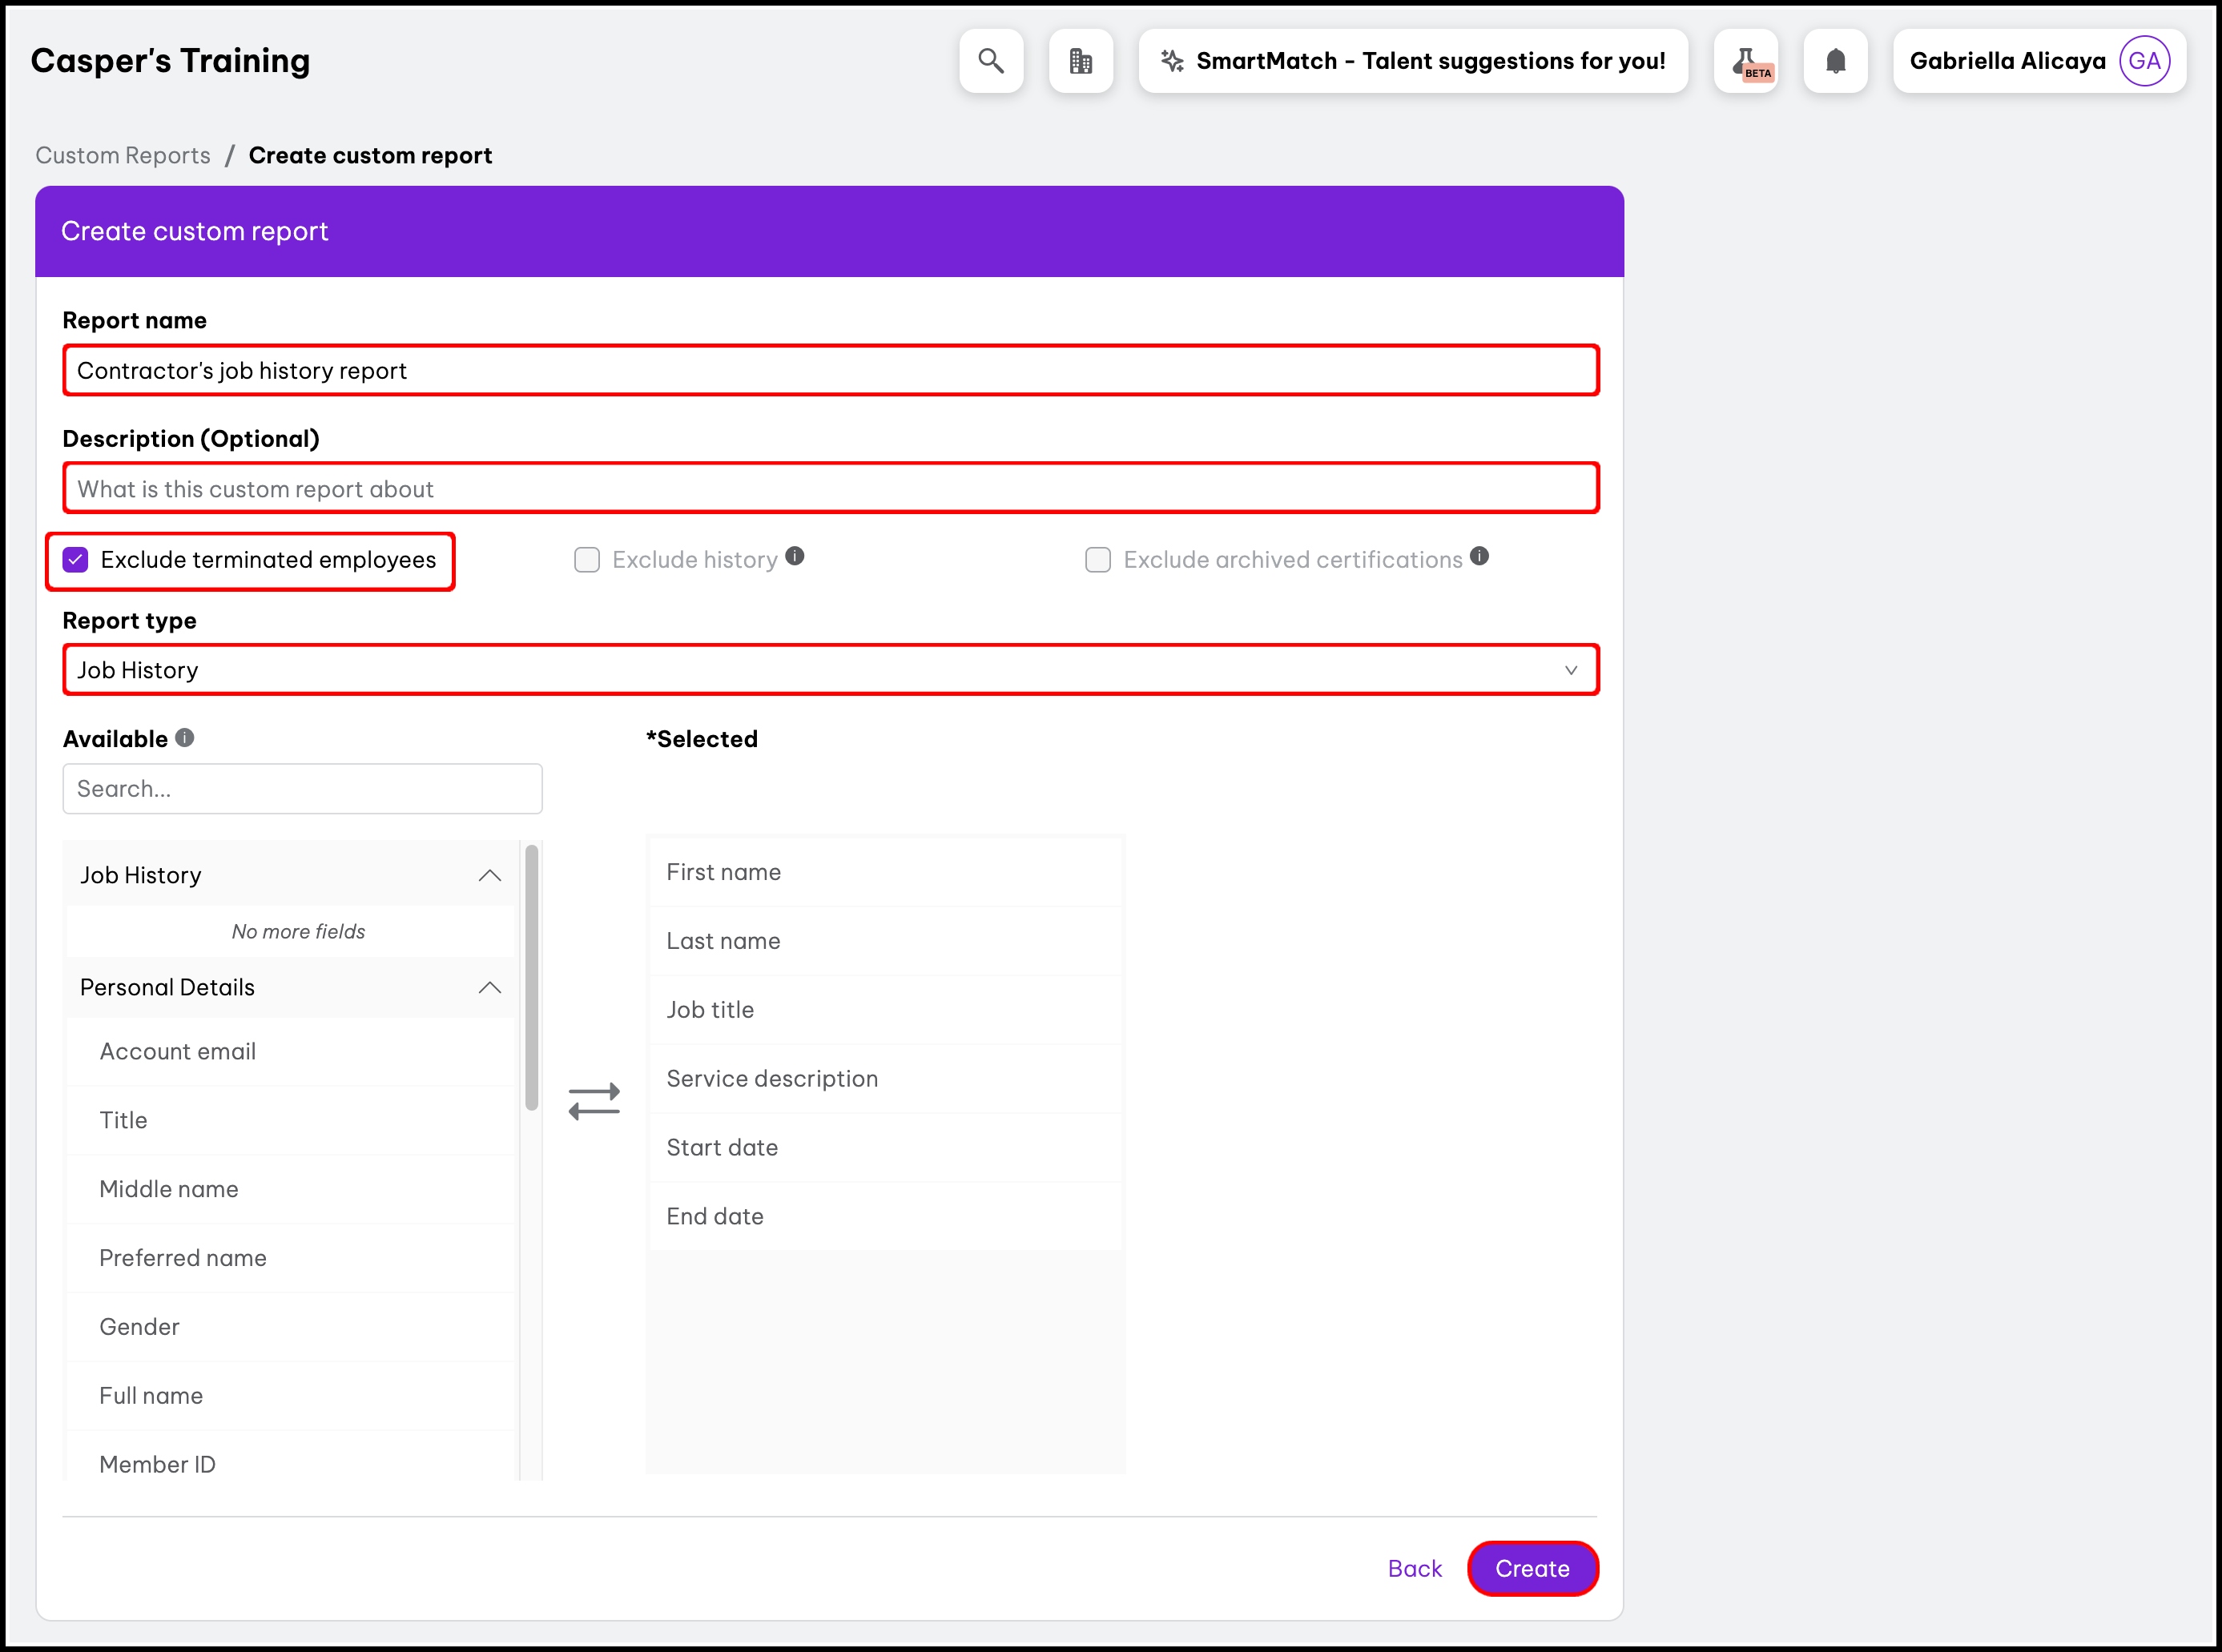Open SmartMatch talent suggestions

(x=1413, y=61)
